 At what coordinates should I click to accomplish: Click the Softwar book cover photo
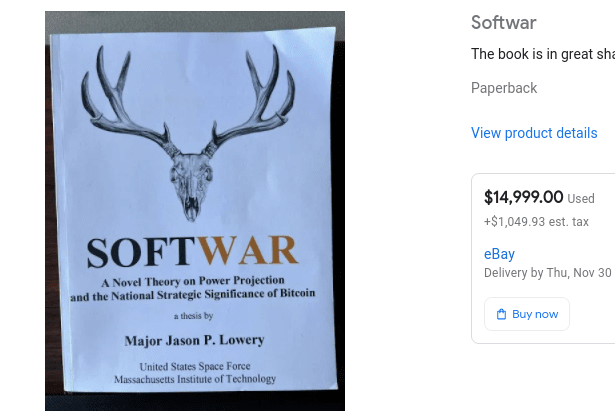(195, 211)
